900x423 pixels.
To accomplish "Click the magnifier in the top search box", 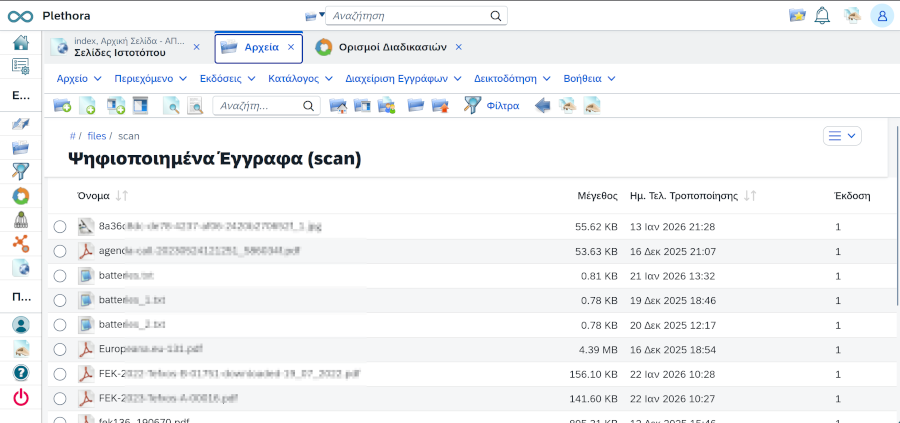I will point(496,16).
